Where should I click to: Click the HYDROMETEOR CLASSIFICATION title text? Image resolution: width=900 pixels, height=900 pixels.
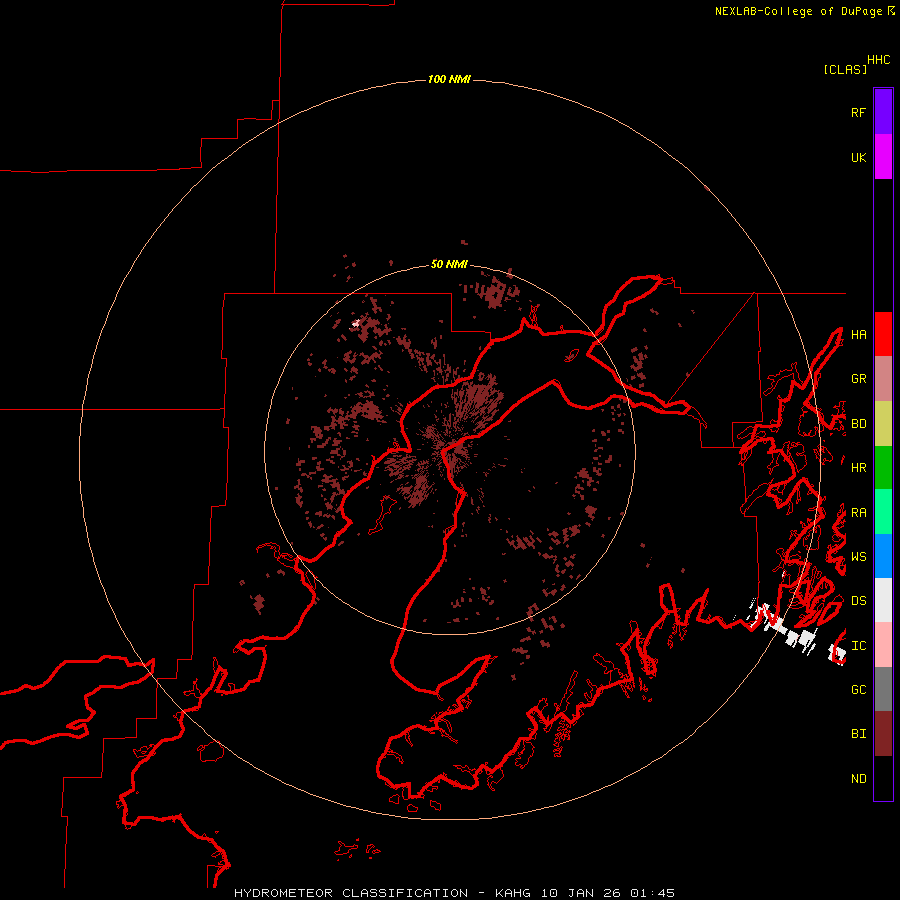351,893
